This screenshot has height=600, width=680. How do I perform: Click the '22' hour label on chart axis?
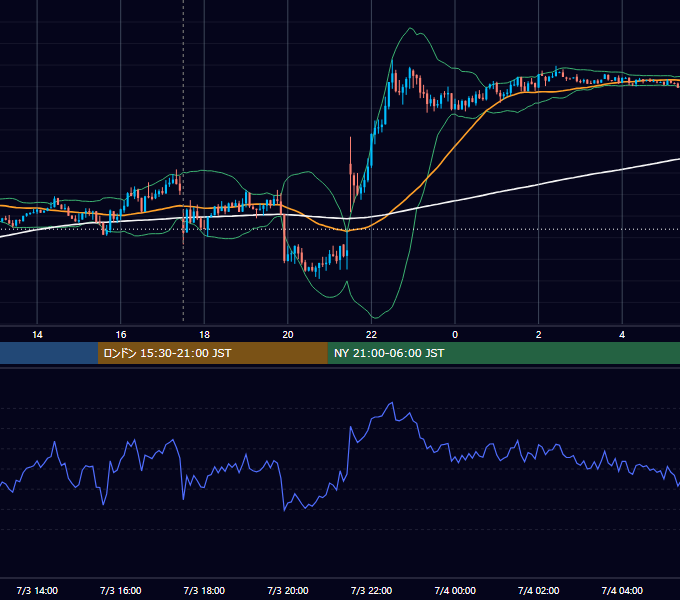point(371,335)
